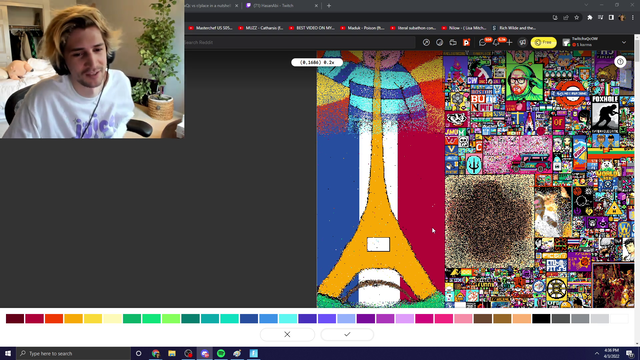Select the dark purple color swatch
This screenshot has height=360, width=640.
[x=366, y=318]
